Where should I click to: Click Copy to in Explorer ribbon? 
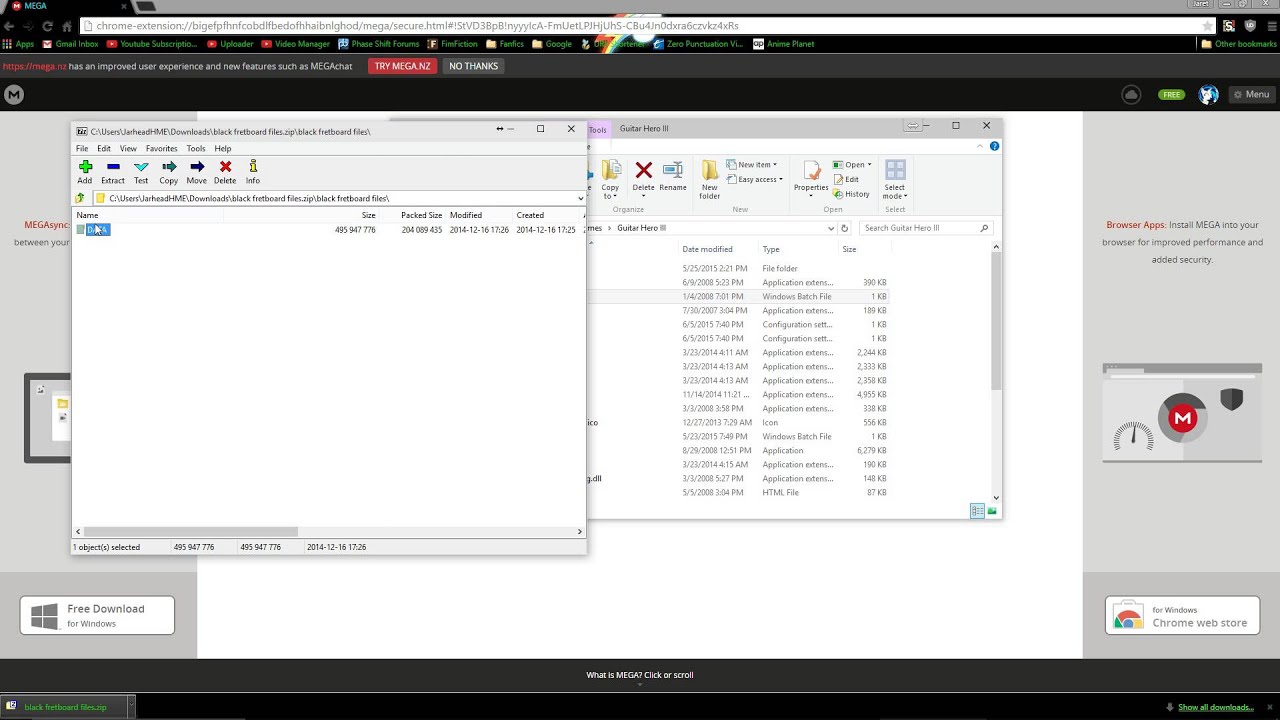click(610, 180)
